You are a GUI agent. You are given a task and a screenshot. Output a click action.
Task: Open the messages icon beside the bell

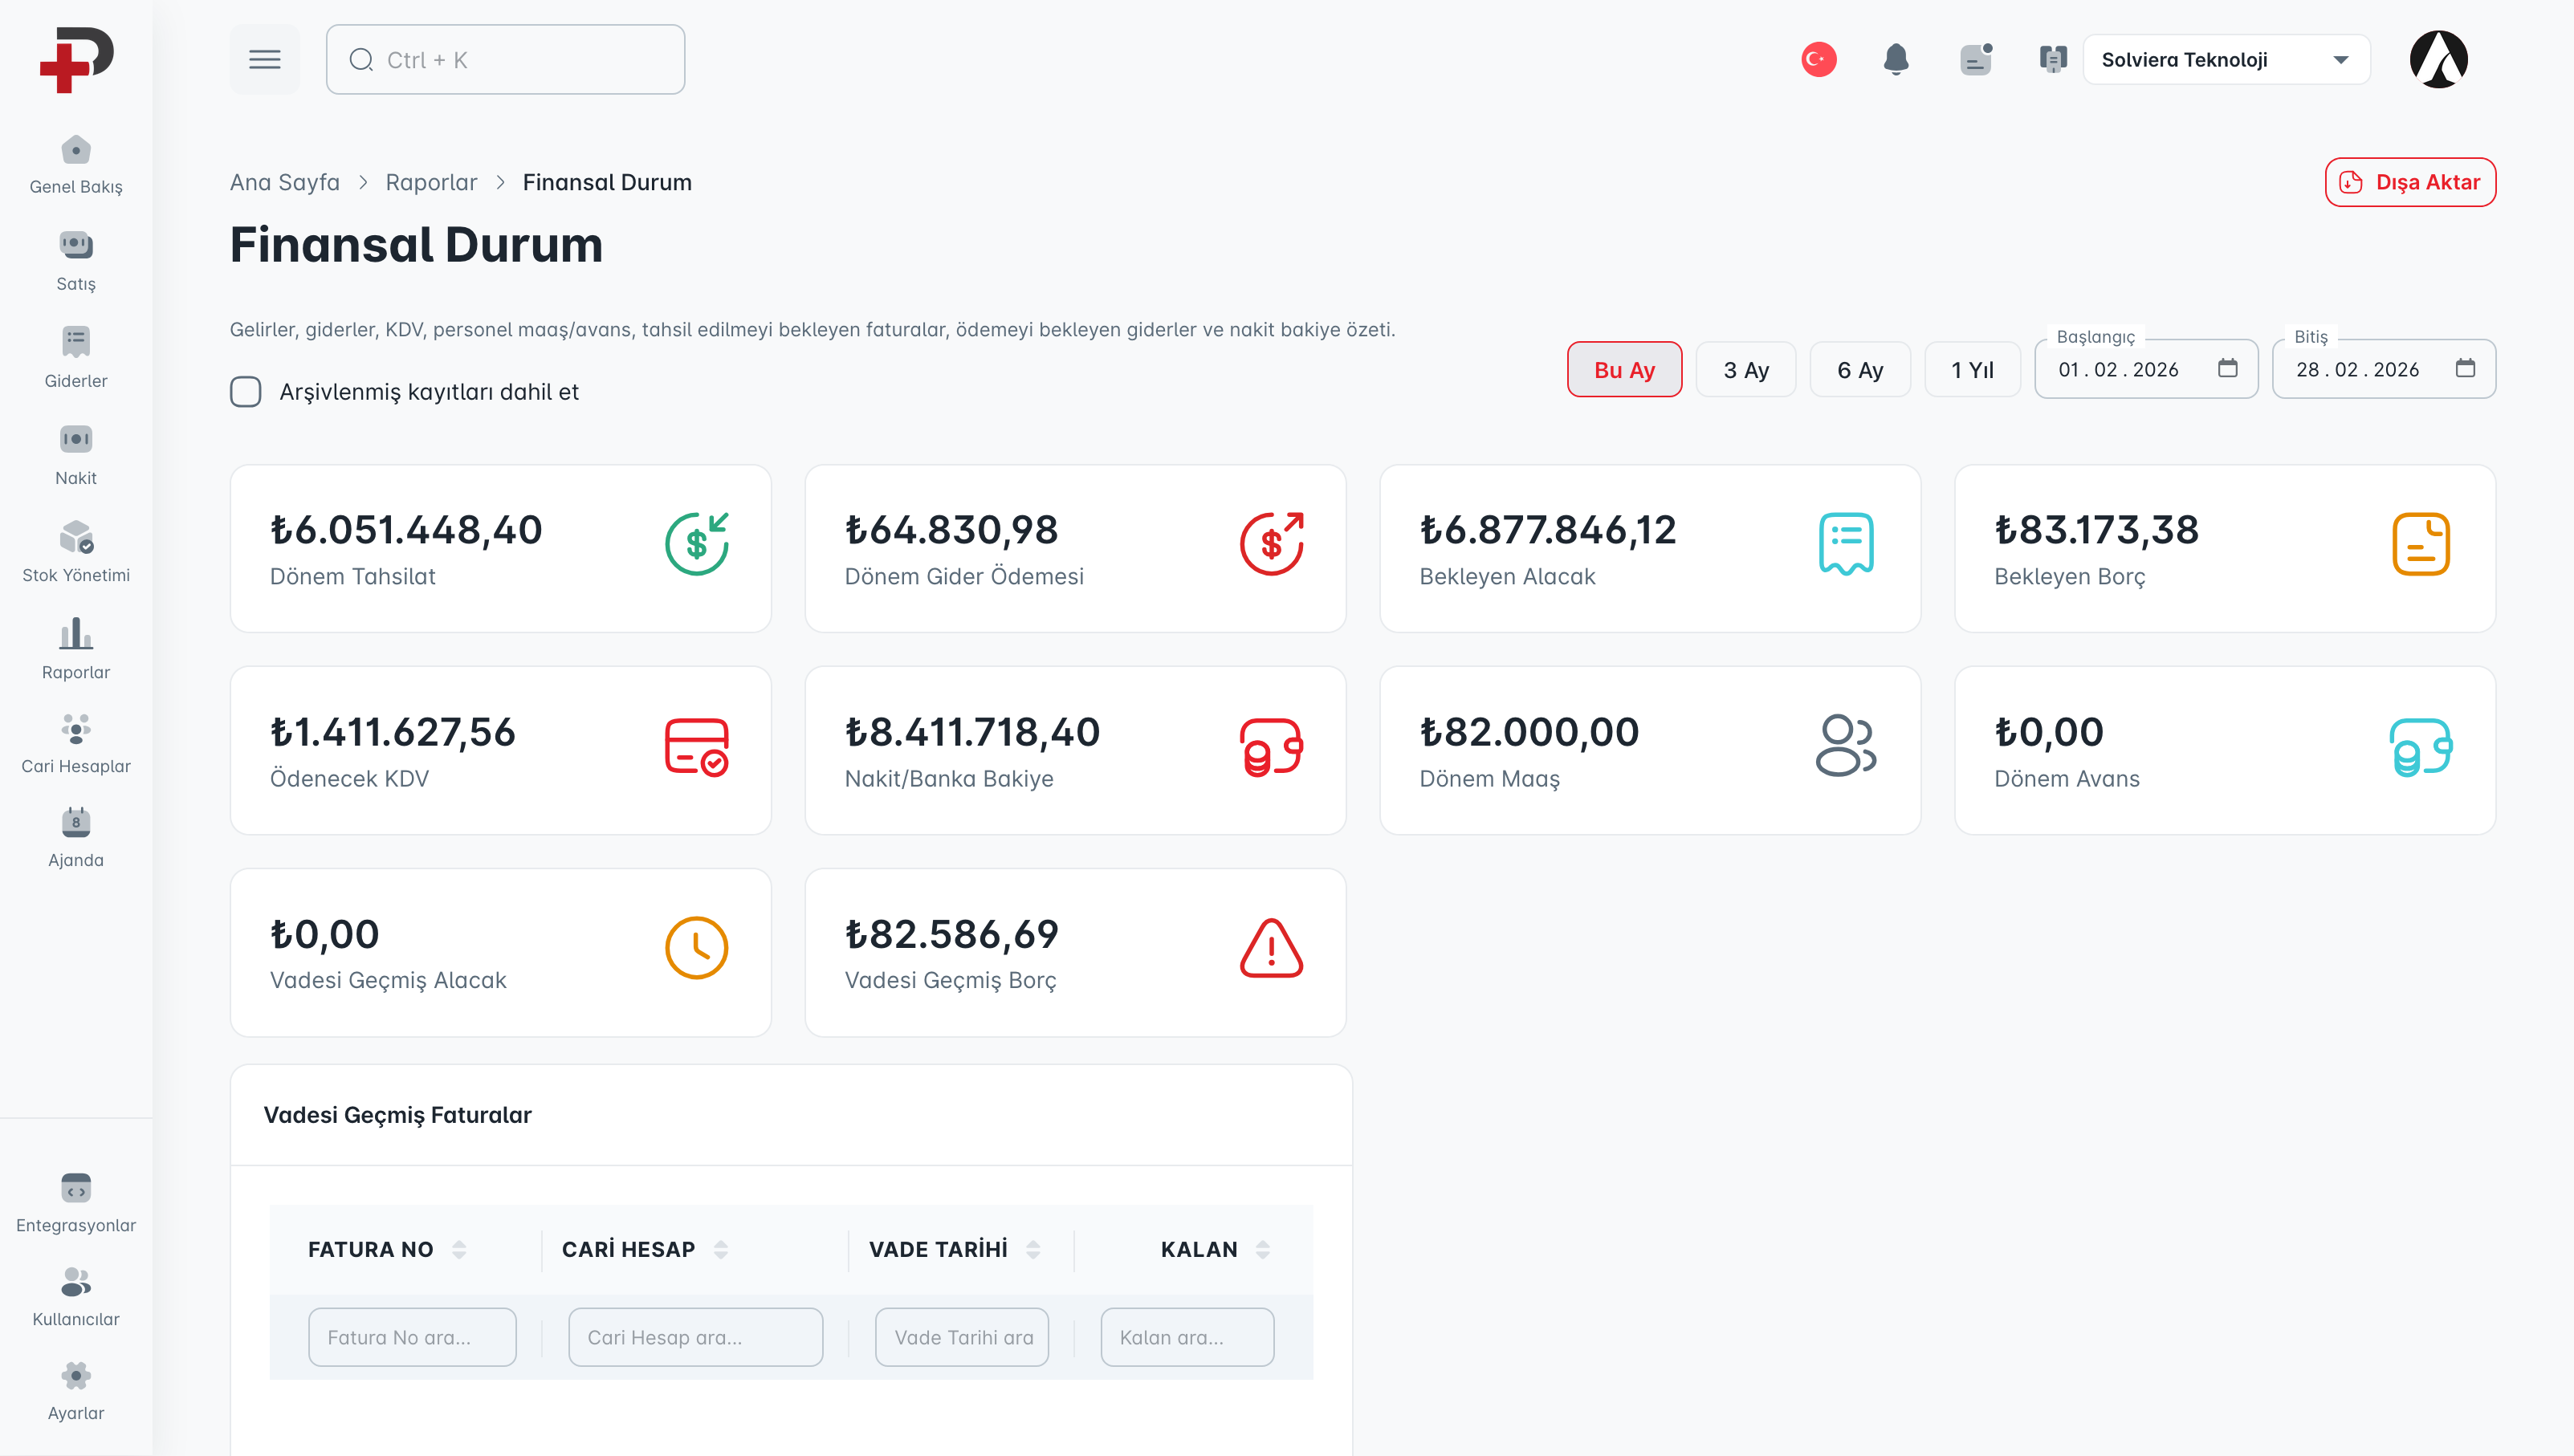(x=1975, y=60)
